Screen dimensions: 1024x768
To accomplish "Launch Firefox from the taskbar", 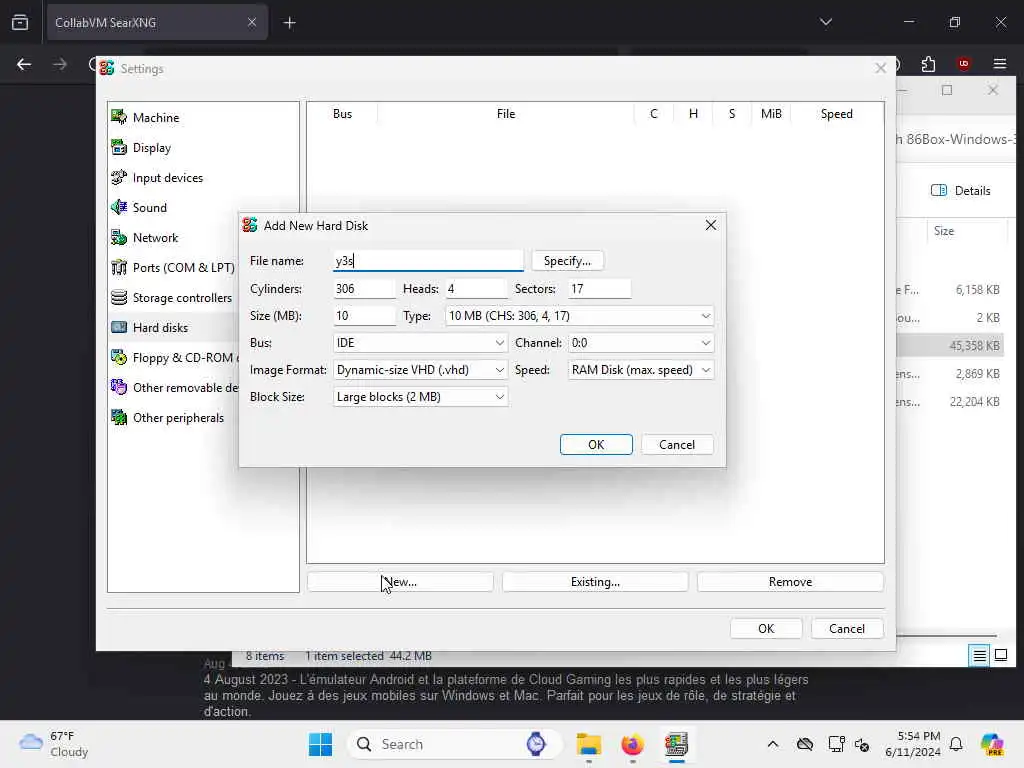I will [632, 744].
